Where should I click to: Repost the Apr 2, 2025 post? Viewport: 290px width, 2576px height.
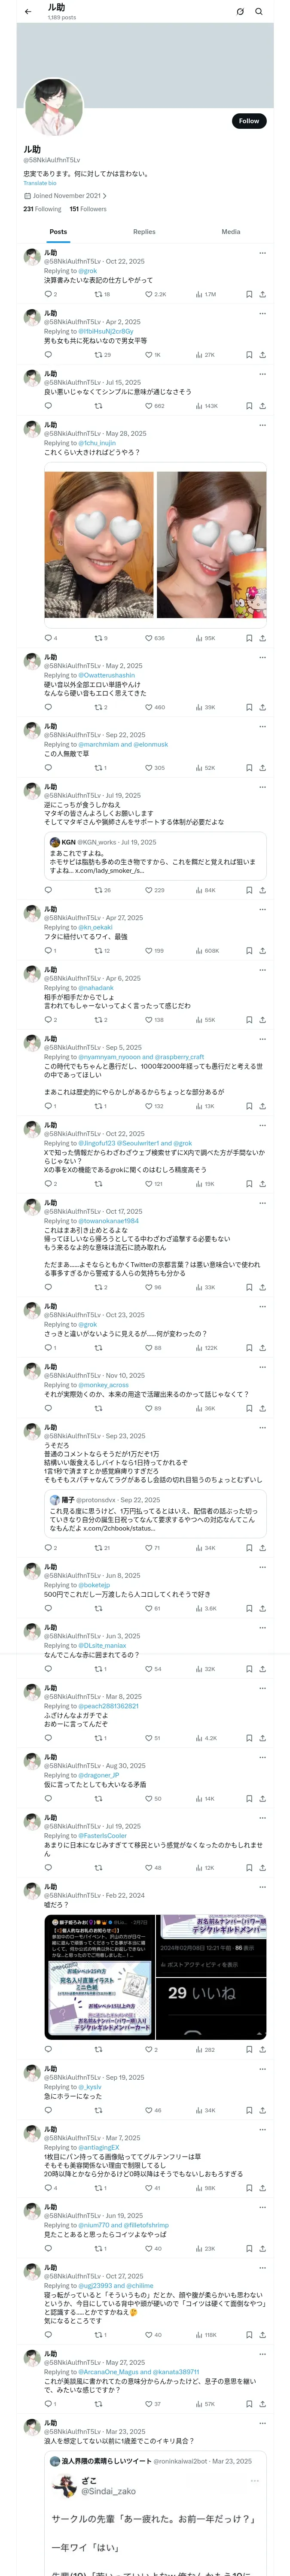[98, 355]
